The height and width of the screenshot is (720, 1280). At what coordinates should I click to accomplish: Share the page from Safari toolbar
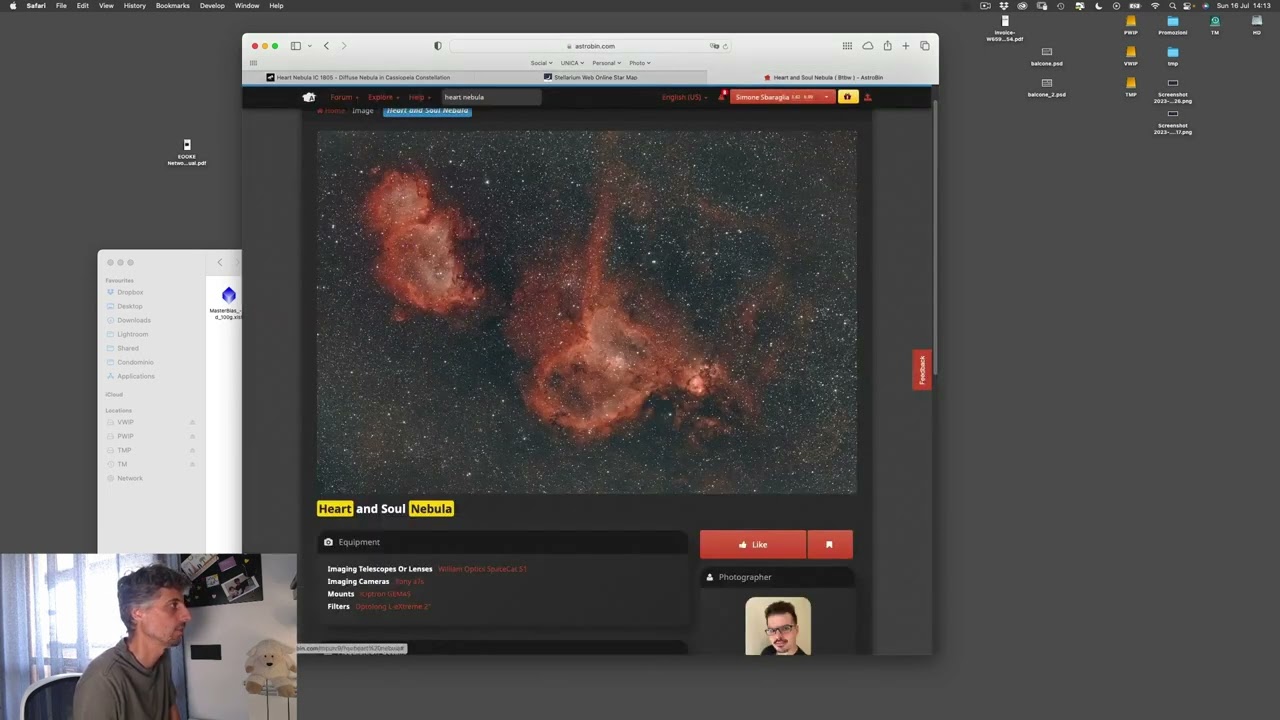tap(887, 46)
